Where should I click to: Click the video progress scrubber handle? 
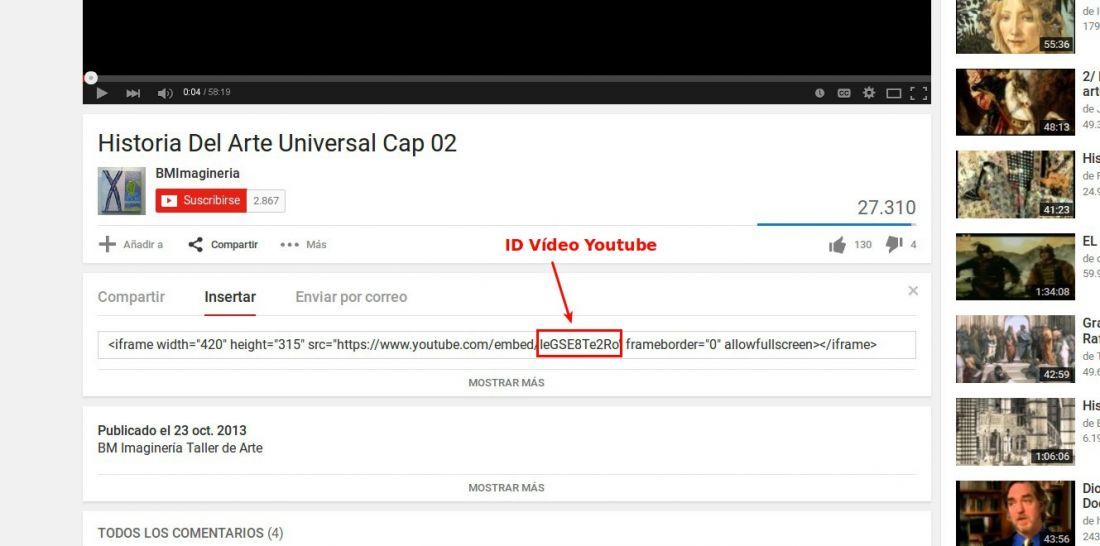coord(90,78)
